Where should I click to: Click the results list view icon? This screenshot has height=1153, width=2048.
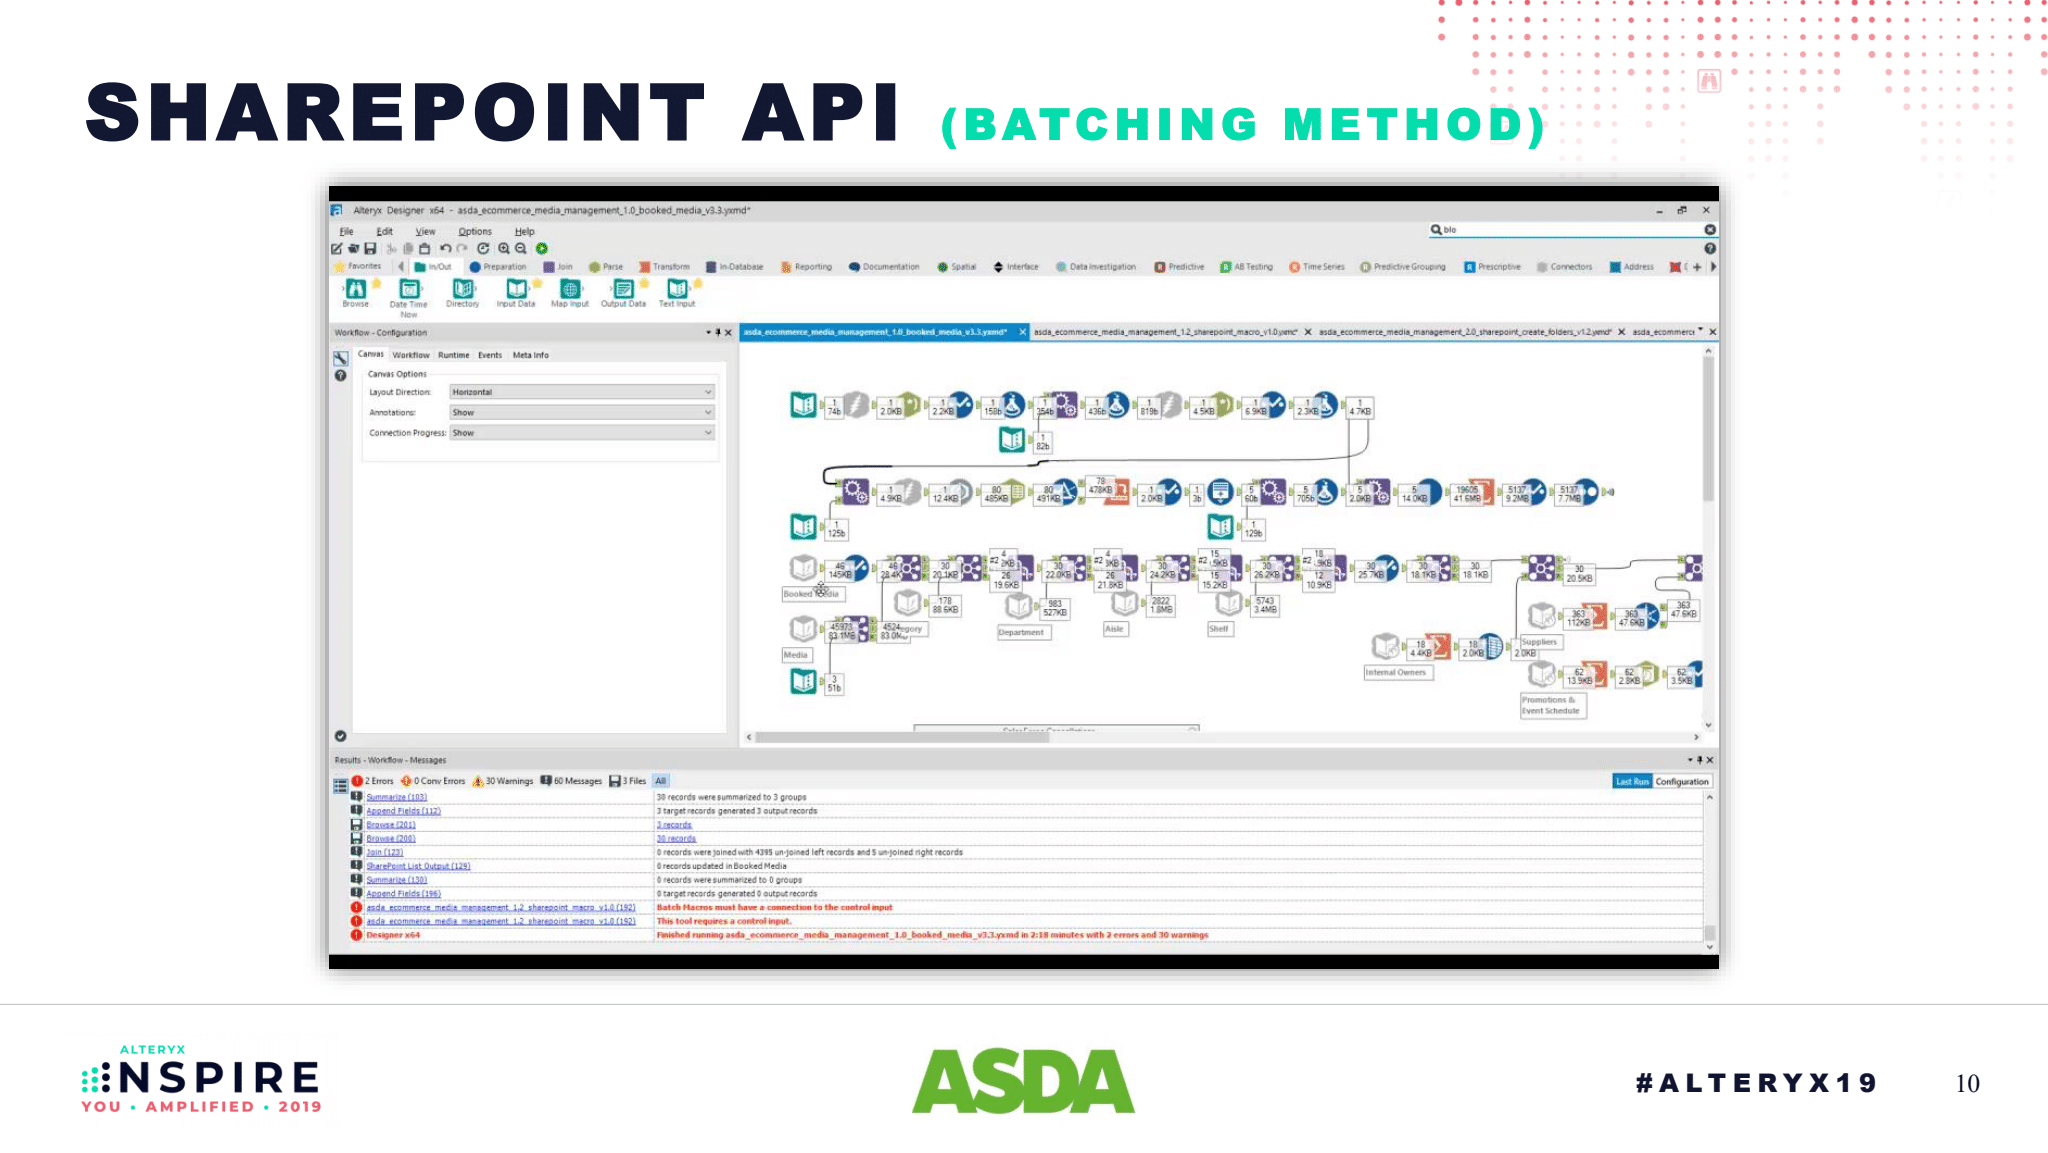(x=341, y=786)
